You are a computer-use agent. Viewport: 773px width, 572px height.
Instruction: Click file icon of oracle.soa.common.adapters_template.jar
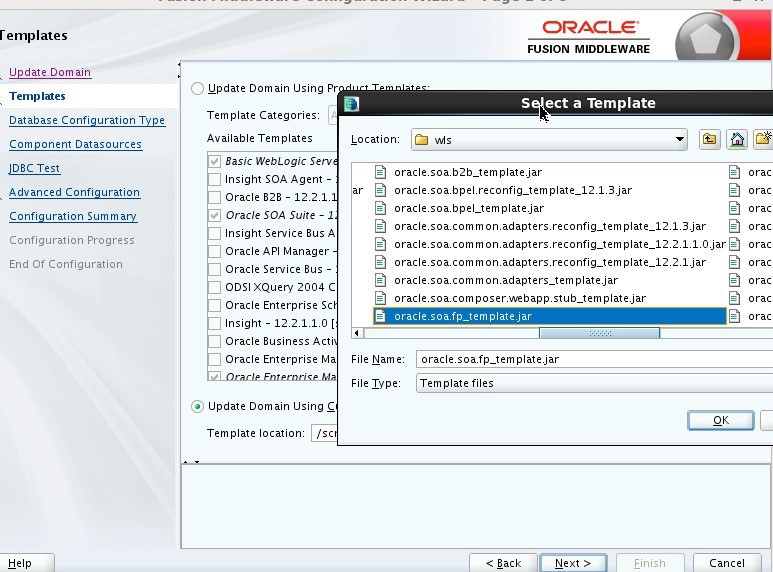point(380,280)
